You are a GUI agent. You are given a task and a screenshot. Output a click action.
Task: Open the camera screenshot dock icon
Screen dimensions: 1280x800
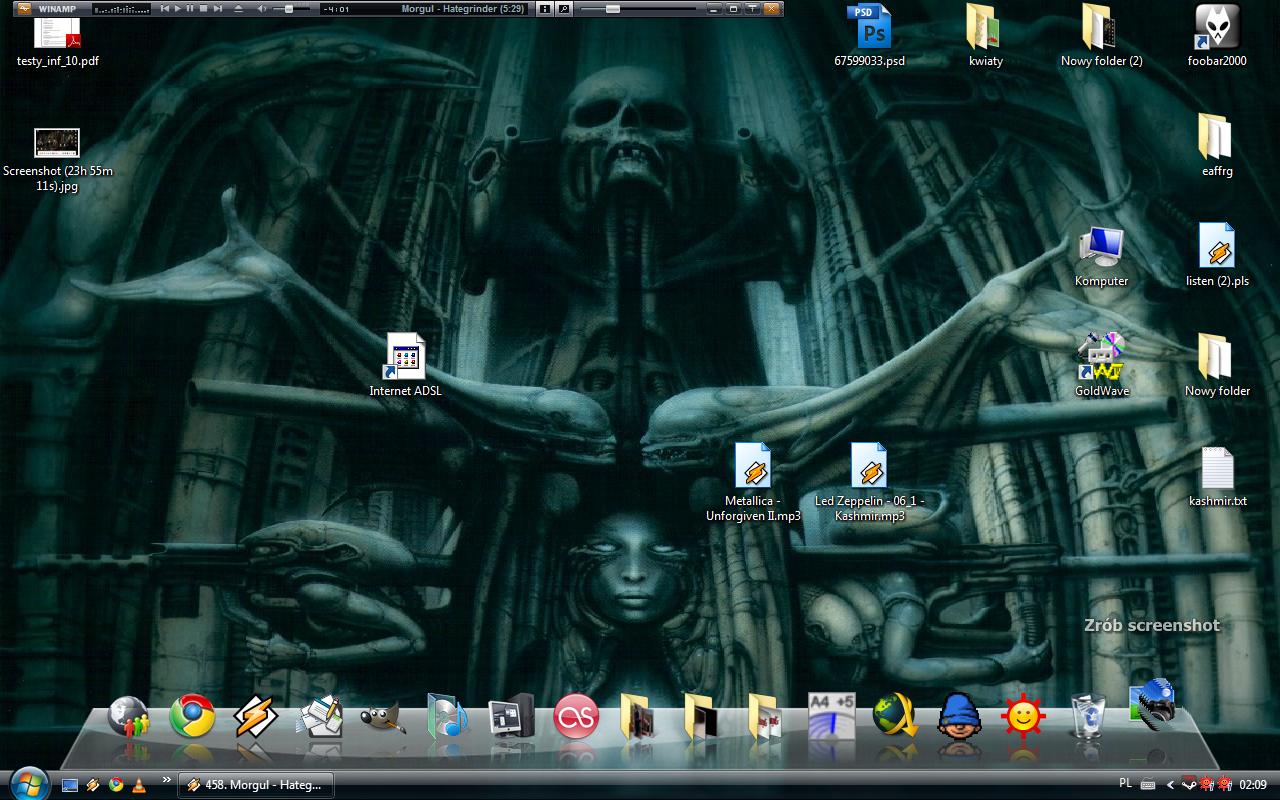[x=1151, y=705]
